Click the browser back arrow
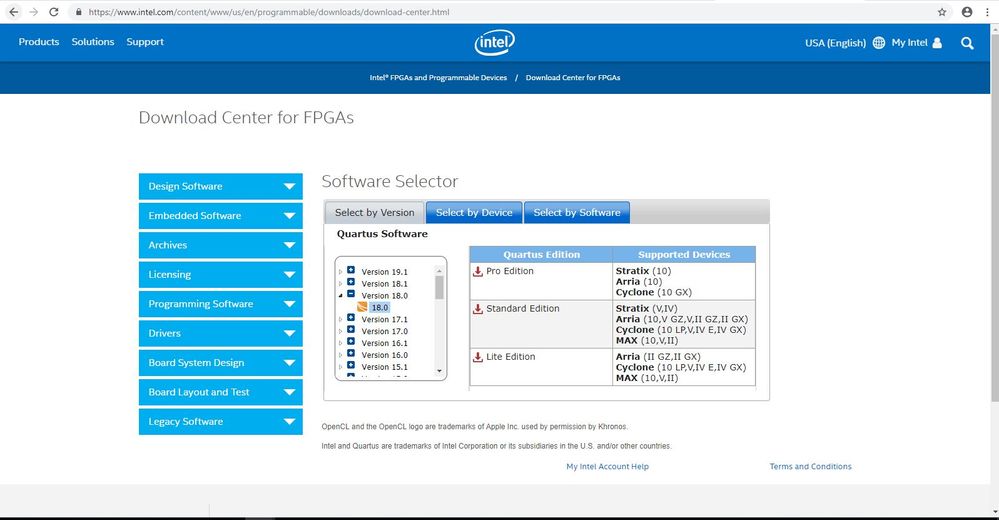This screenshot has width=999, height=520. (x=14, y=12)
